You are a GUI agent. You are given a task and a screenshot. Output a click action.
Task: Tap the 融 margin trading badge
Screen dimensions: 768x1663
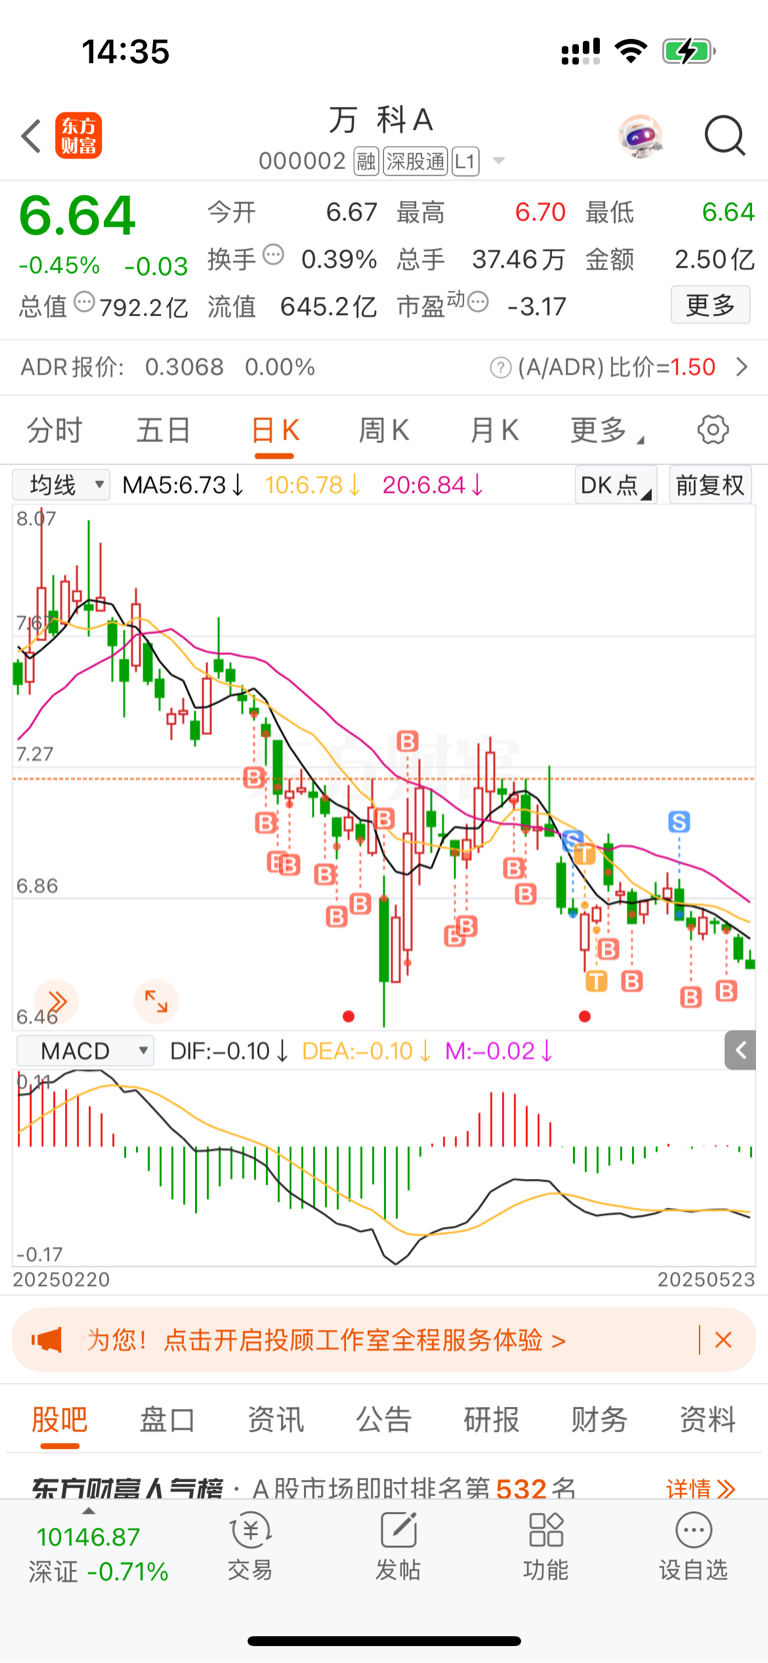(x=366, y=161)
